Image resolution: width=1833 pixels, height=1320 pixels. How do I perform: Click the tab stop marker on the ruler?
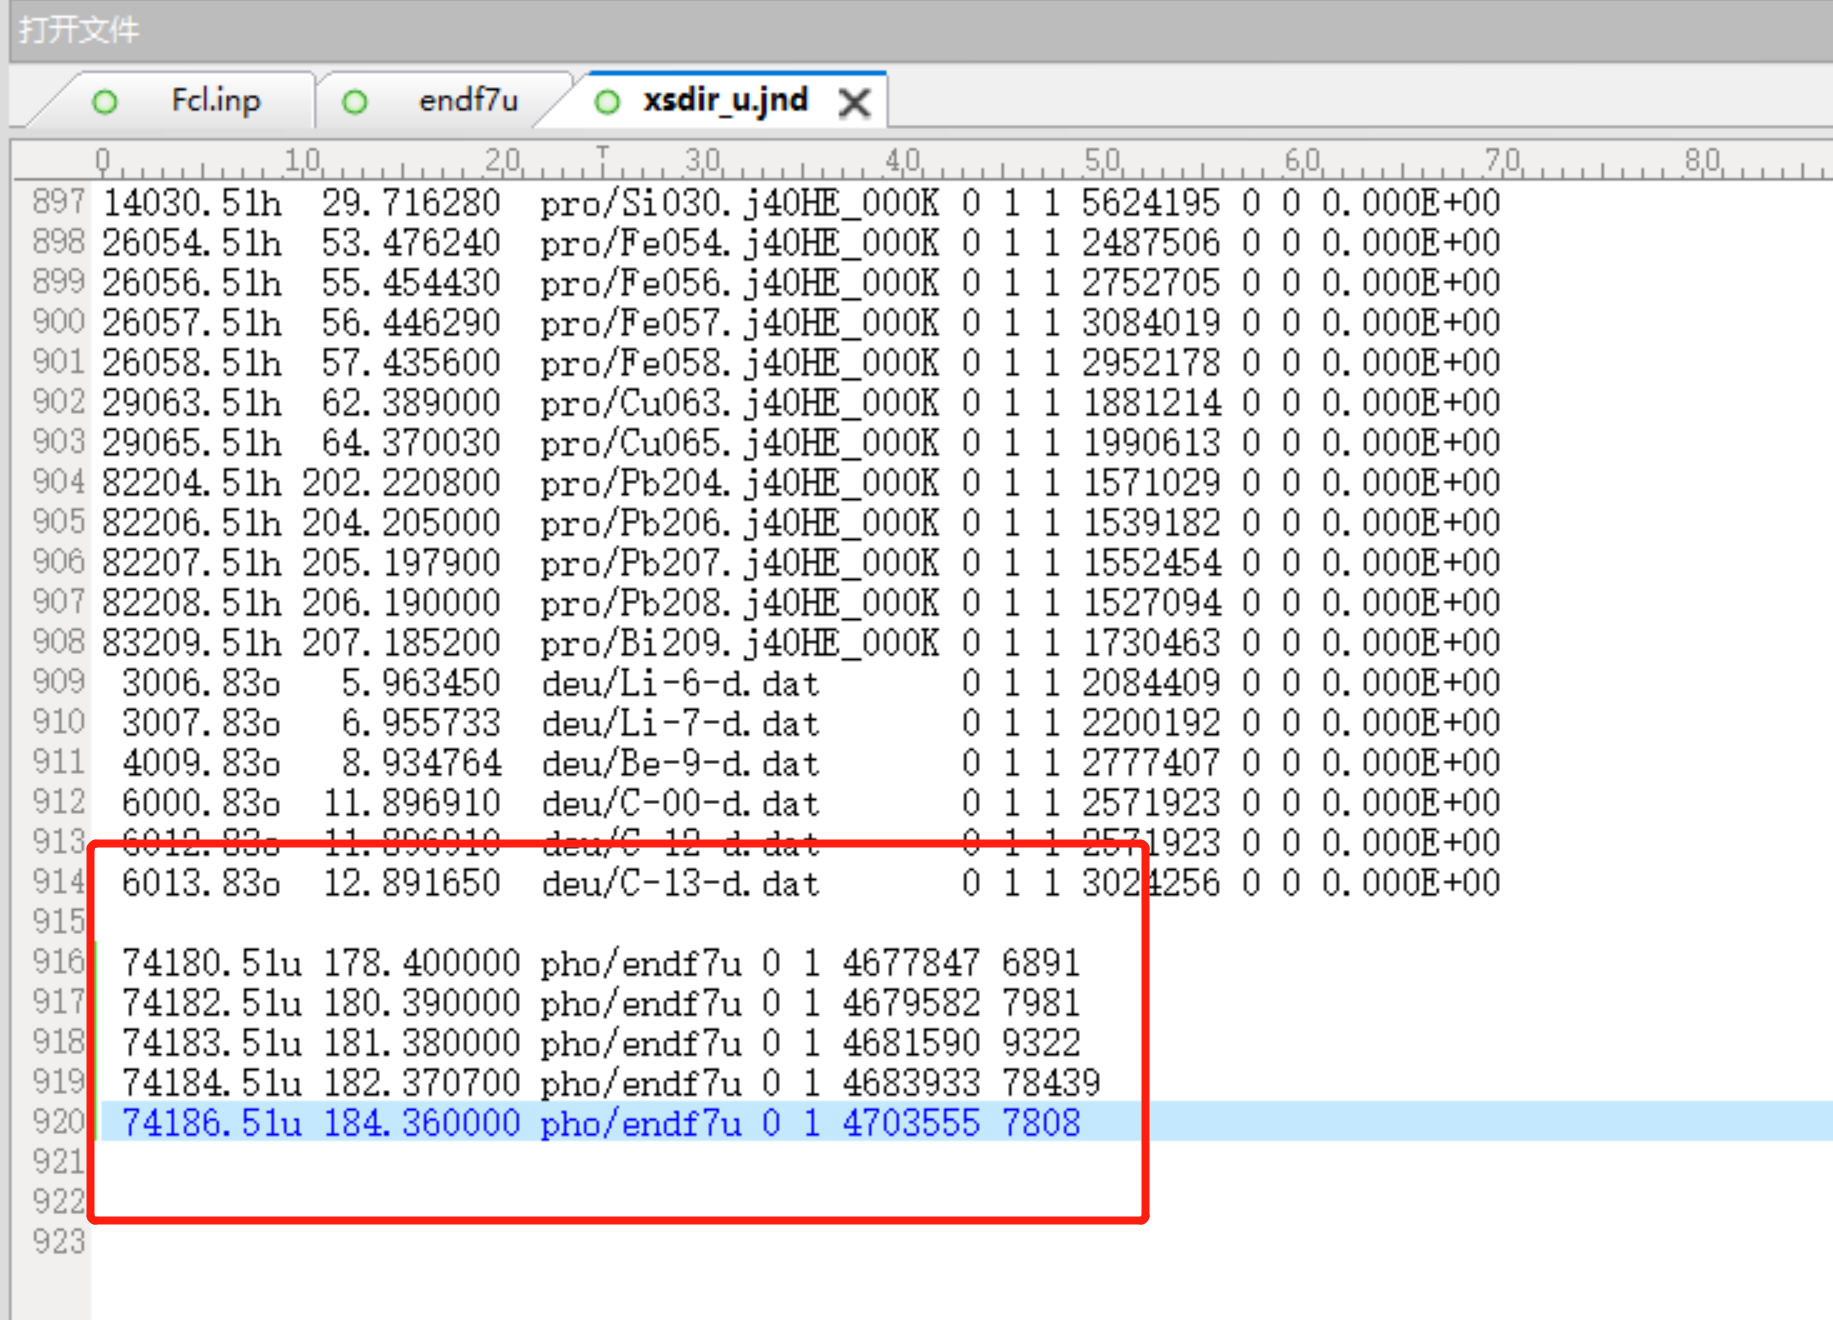pyautogui.click(x=602, y=155)
